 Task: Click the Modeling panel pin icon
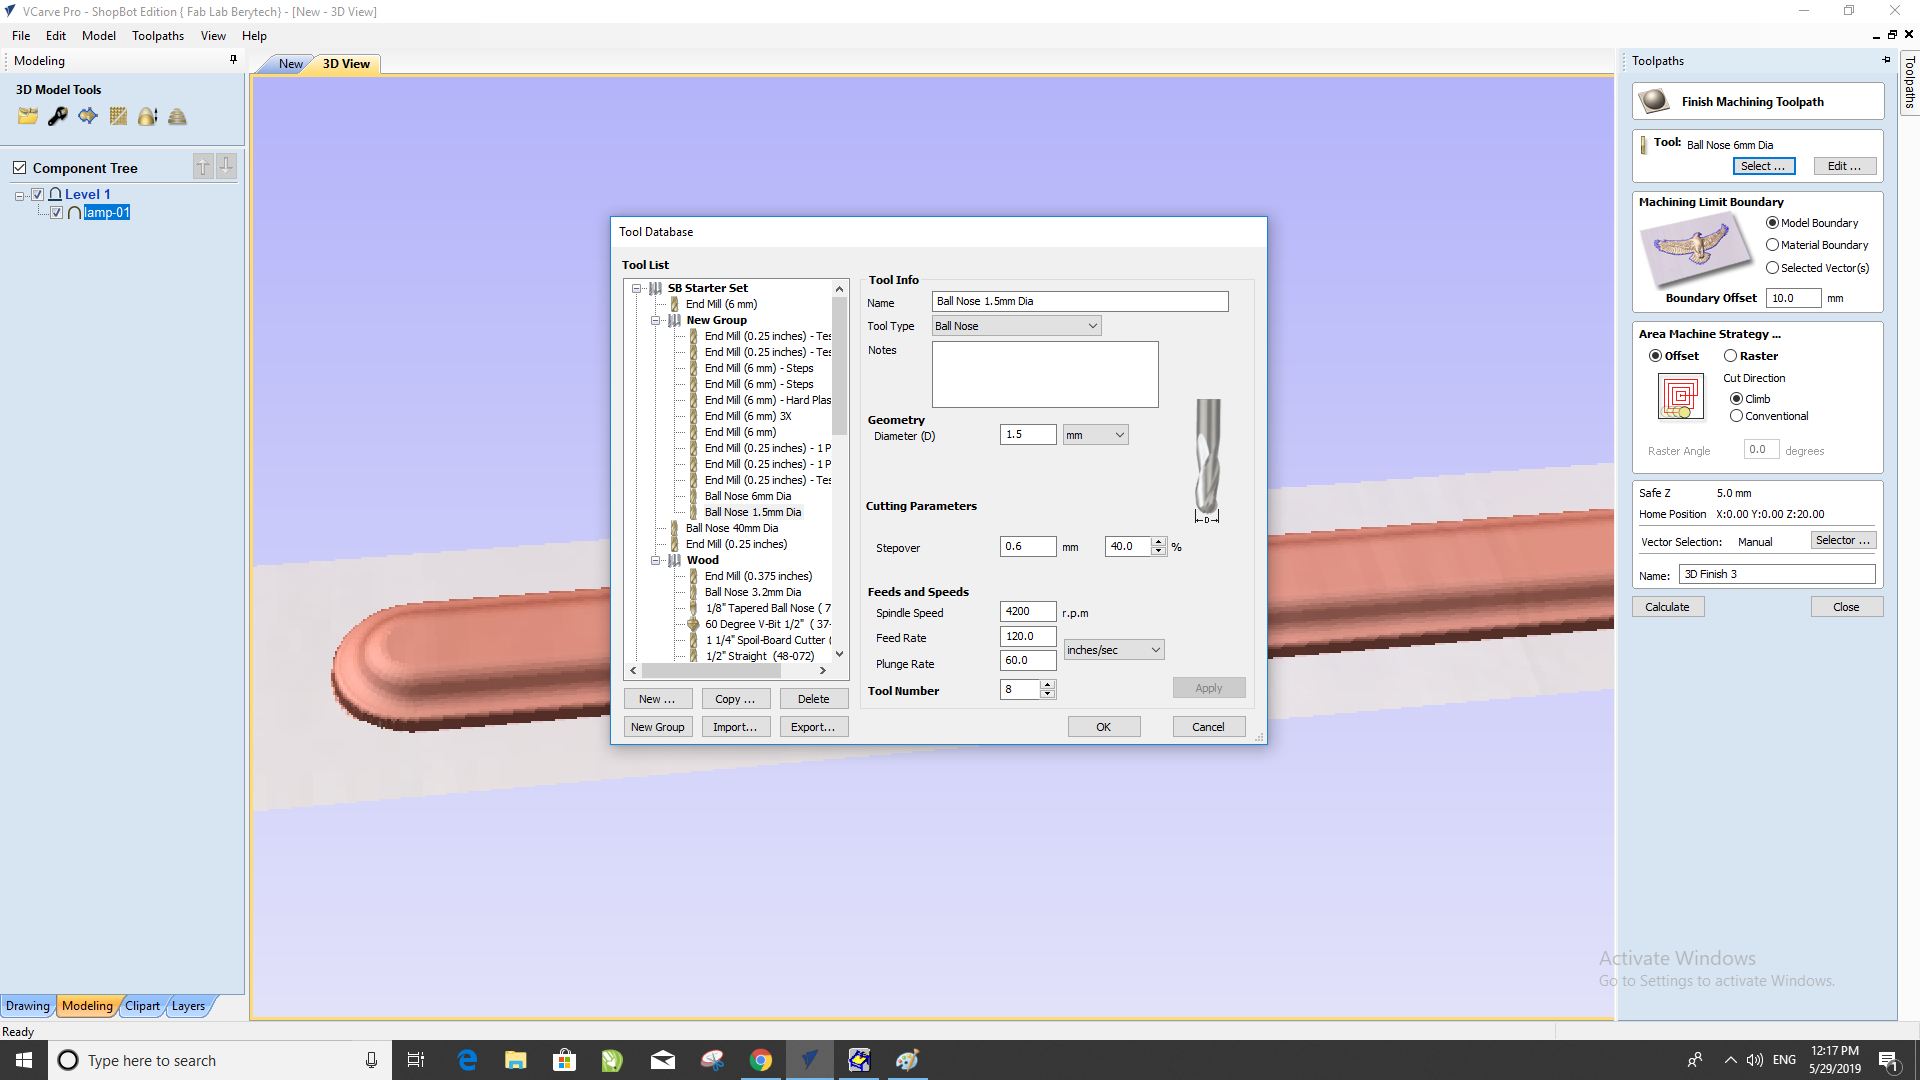(233, 60)
